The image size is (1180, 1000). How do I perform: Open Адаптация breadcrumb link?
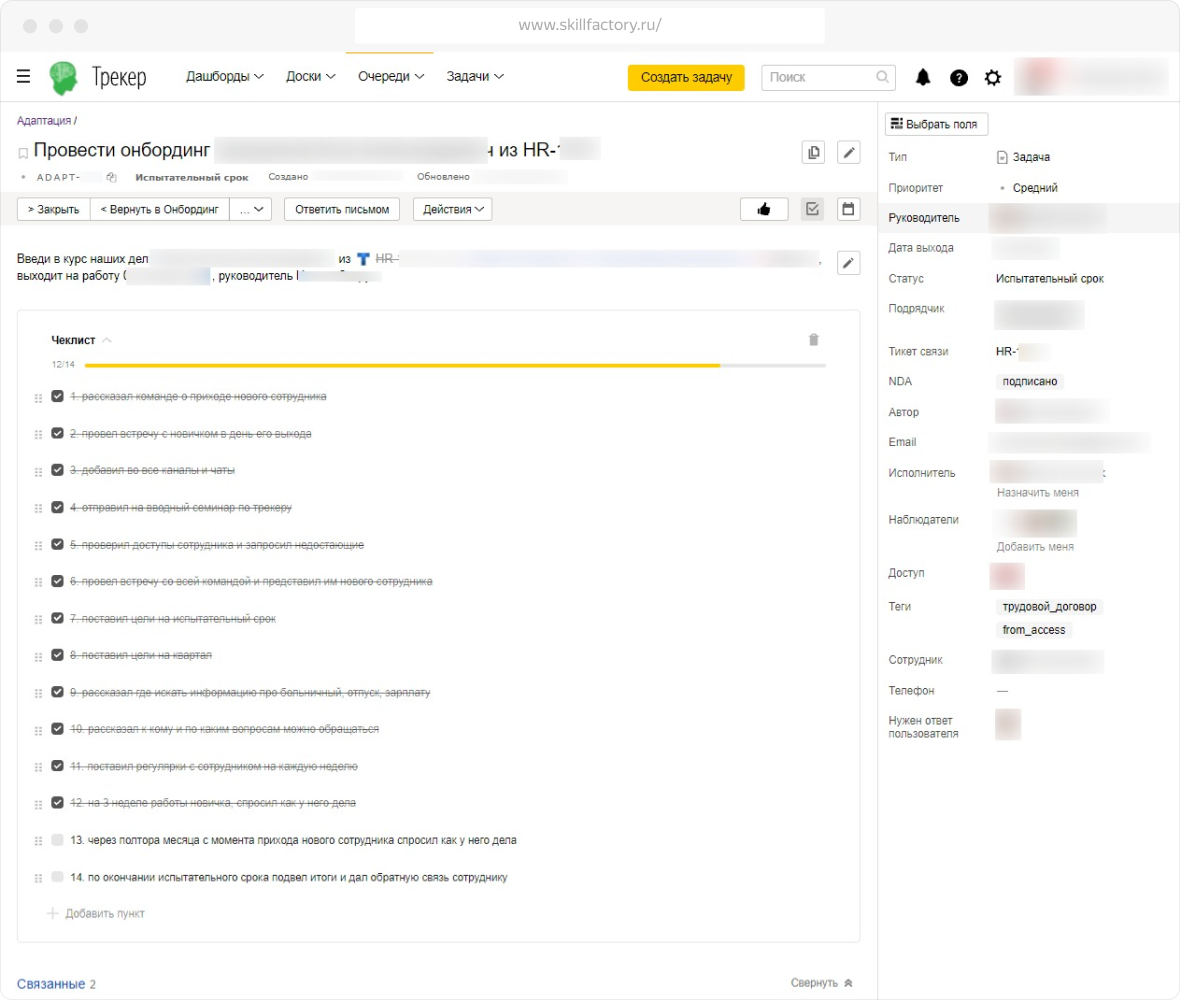(44, 120)
